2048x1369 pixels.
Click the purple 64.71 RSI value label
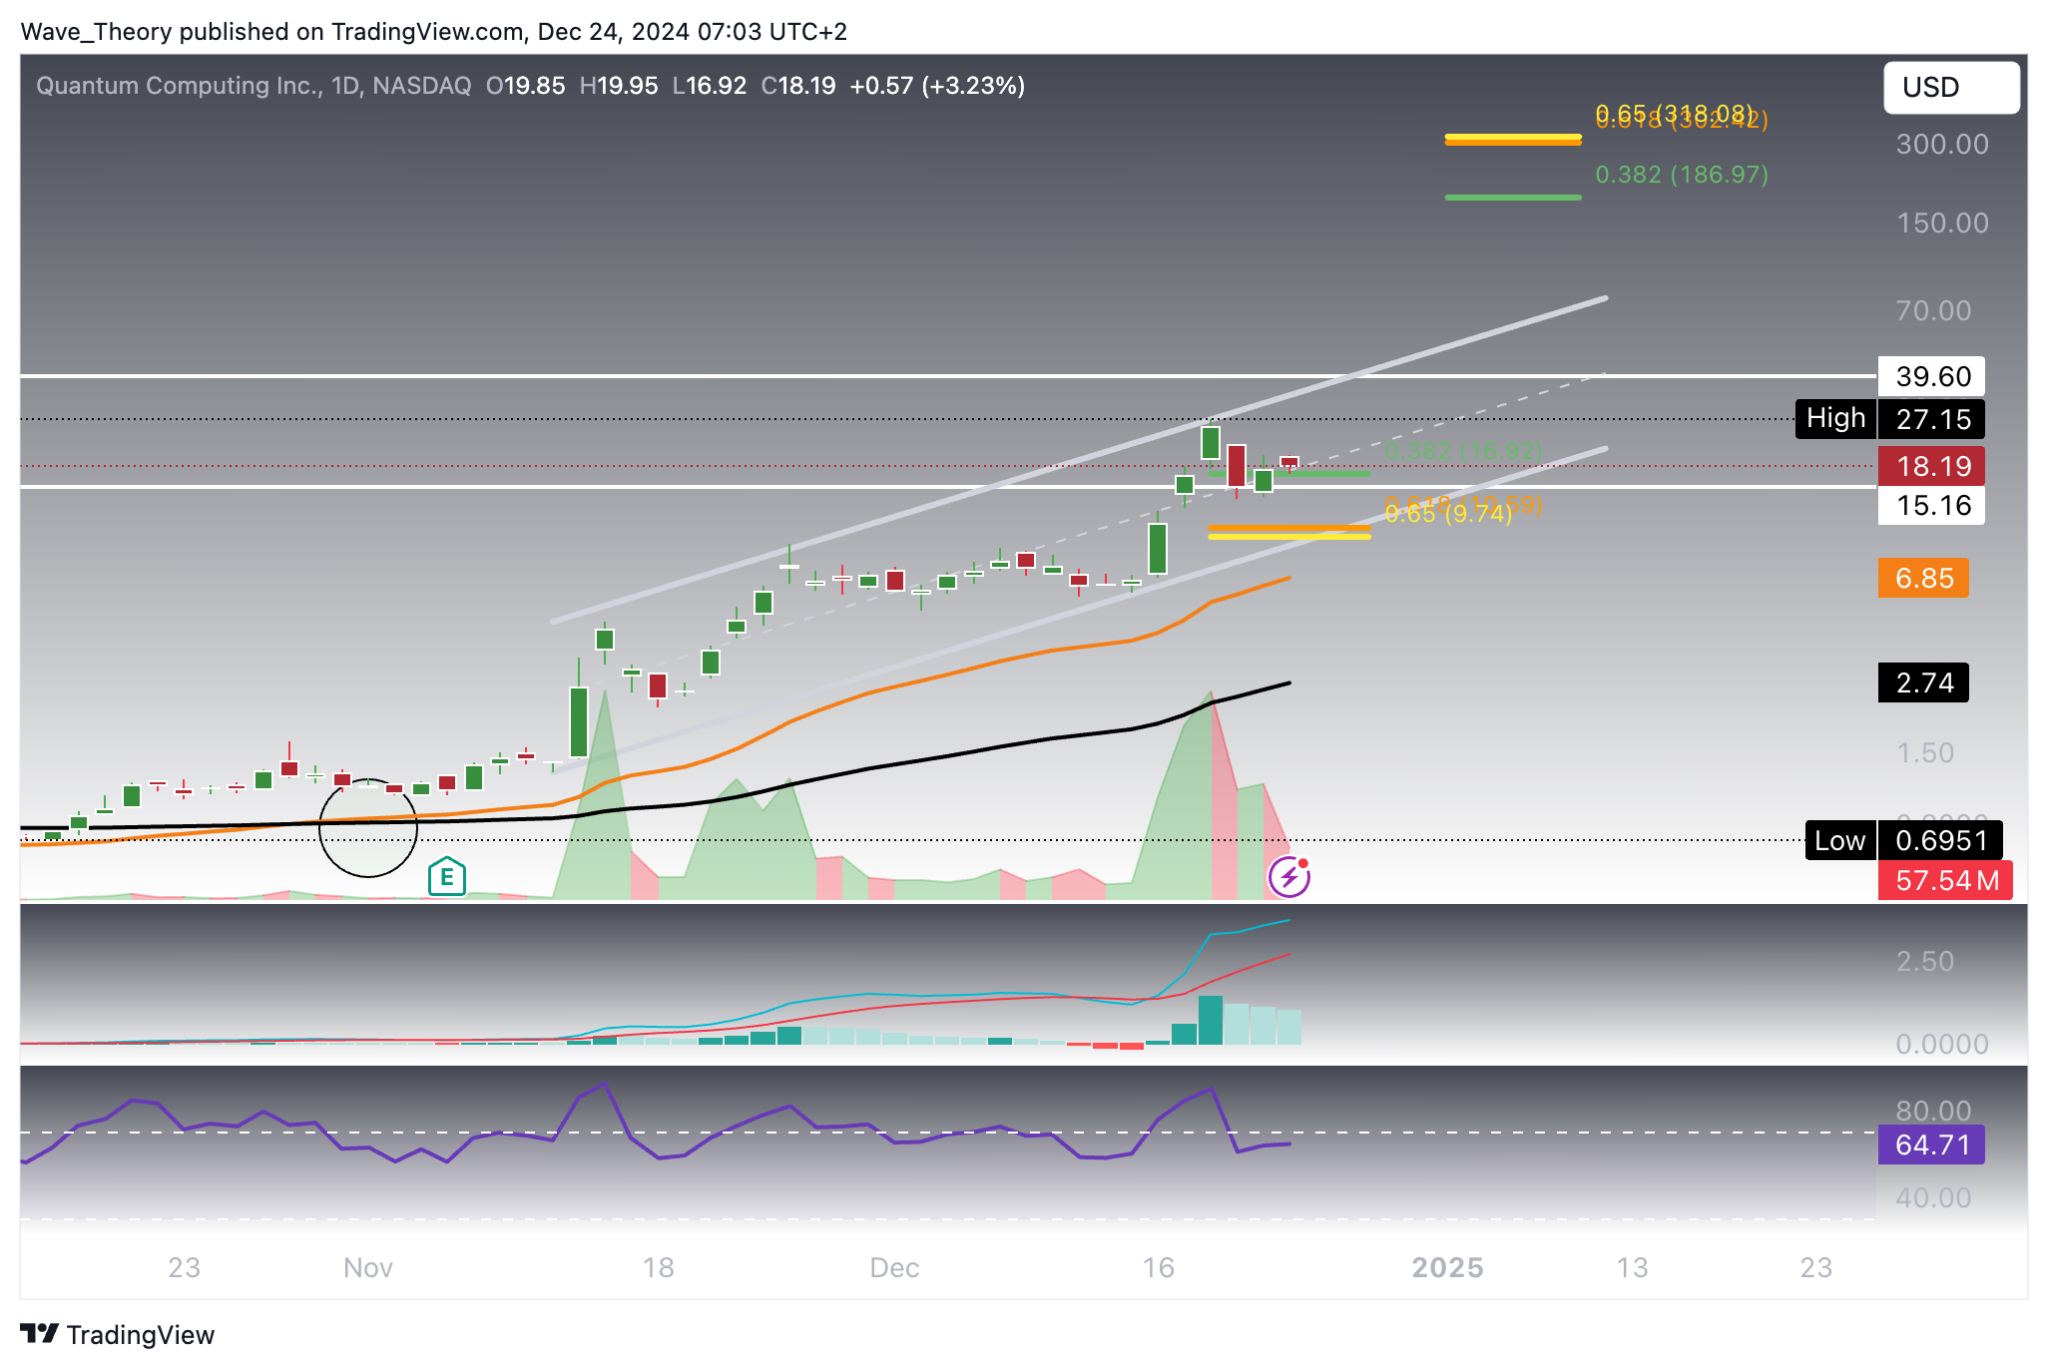point(1933,1146)
